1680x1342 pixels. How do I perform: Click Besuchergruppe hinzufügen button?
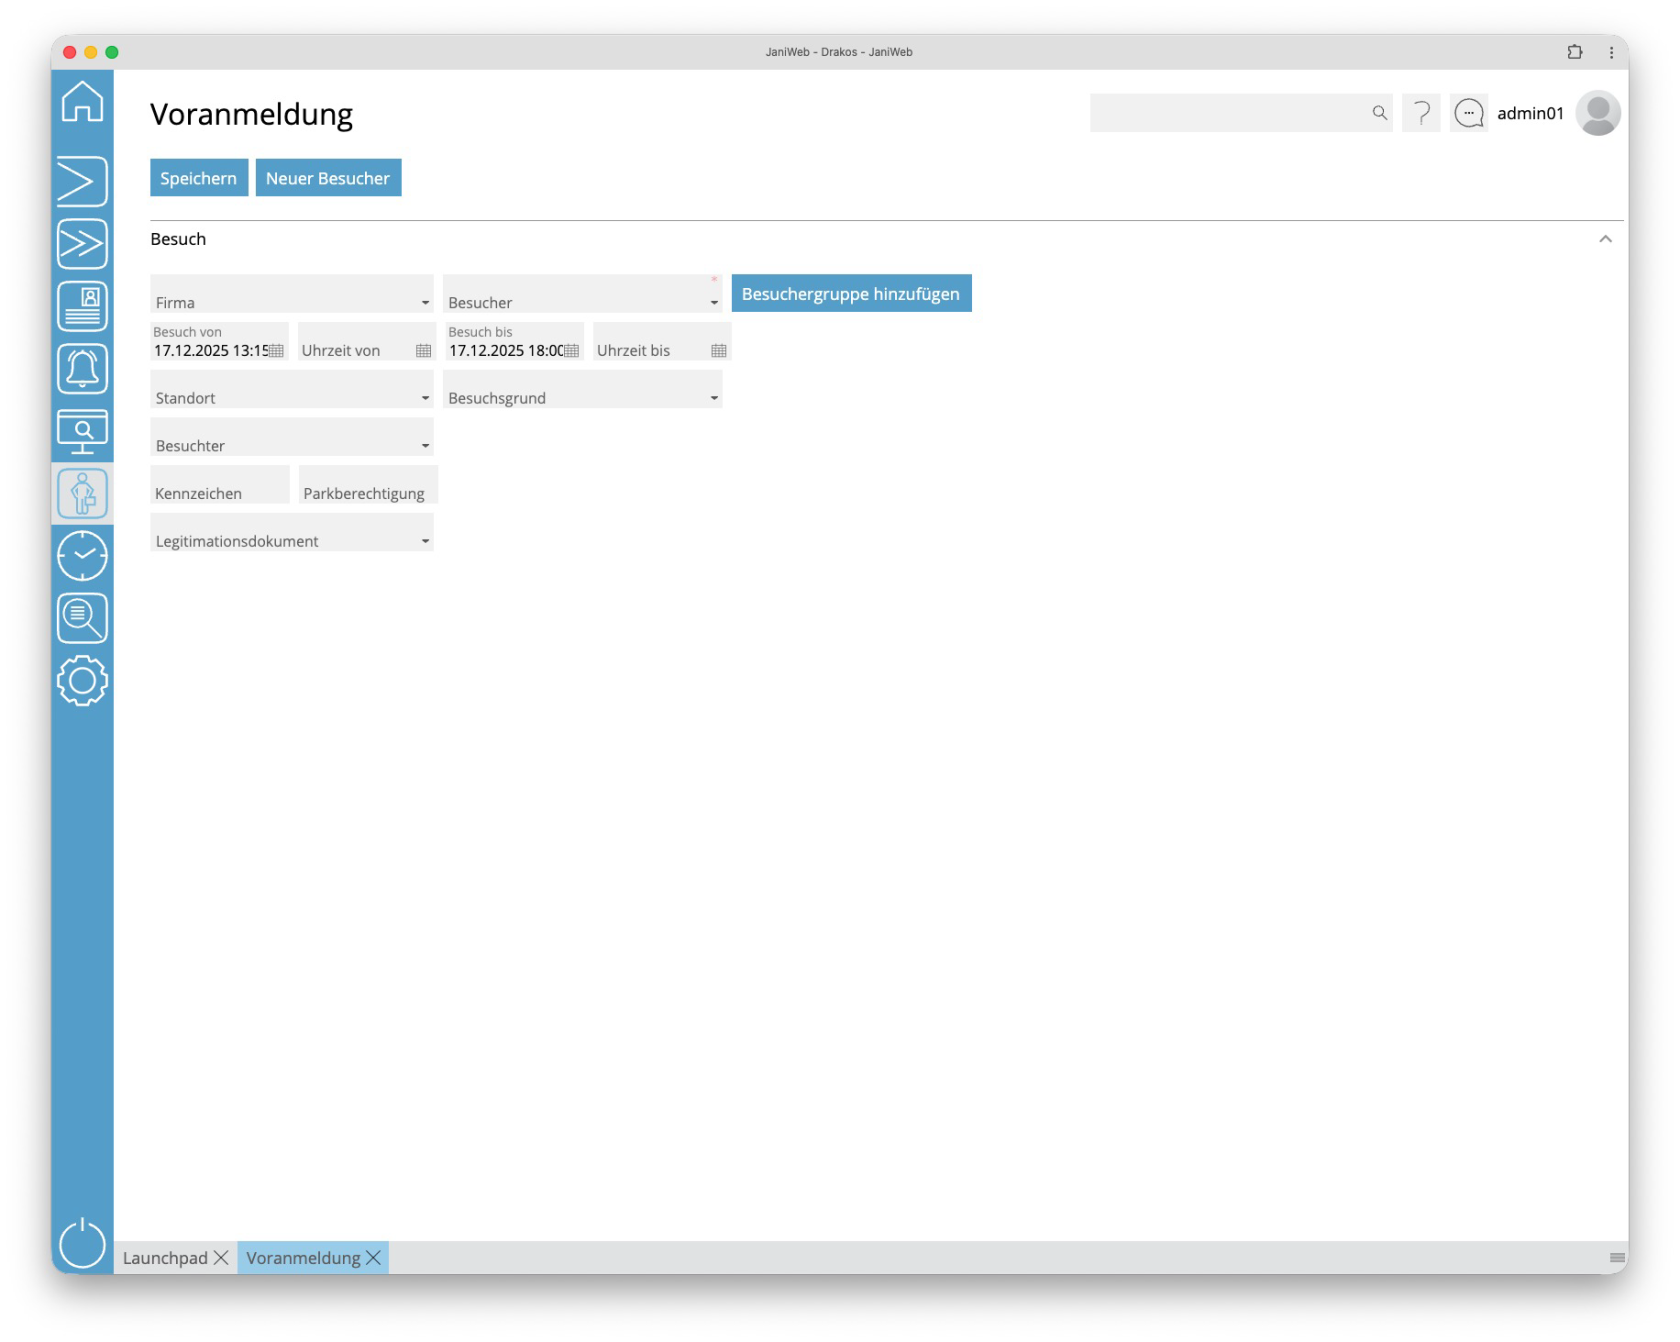tap(851, 294)
